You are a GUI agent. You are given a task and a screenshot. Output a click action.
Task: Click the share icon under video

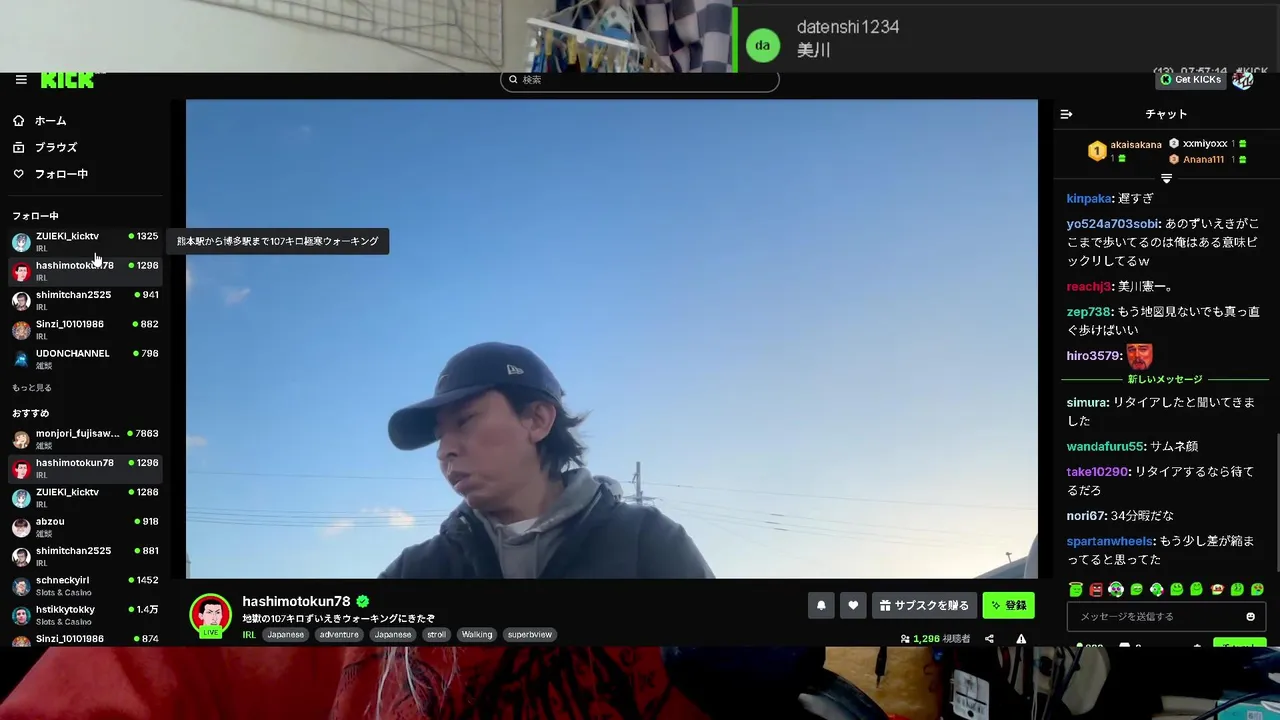pos(989,638)
